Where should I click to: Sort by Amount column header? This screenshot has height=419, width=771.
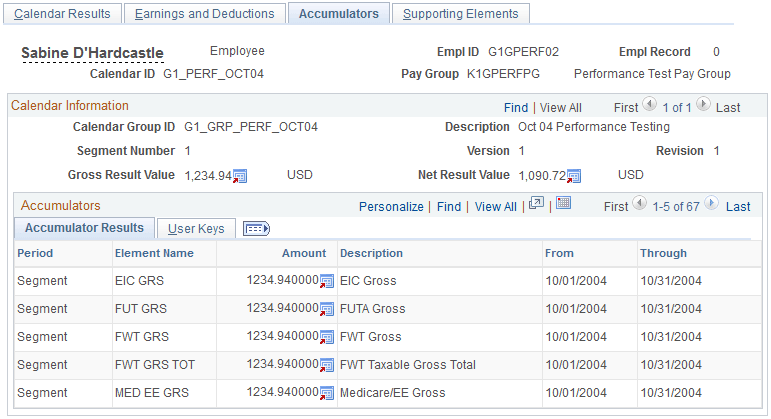[304, 253]
